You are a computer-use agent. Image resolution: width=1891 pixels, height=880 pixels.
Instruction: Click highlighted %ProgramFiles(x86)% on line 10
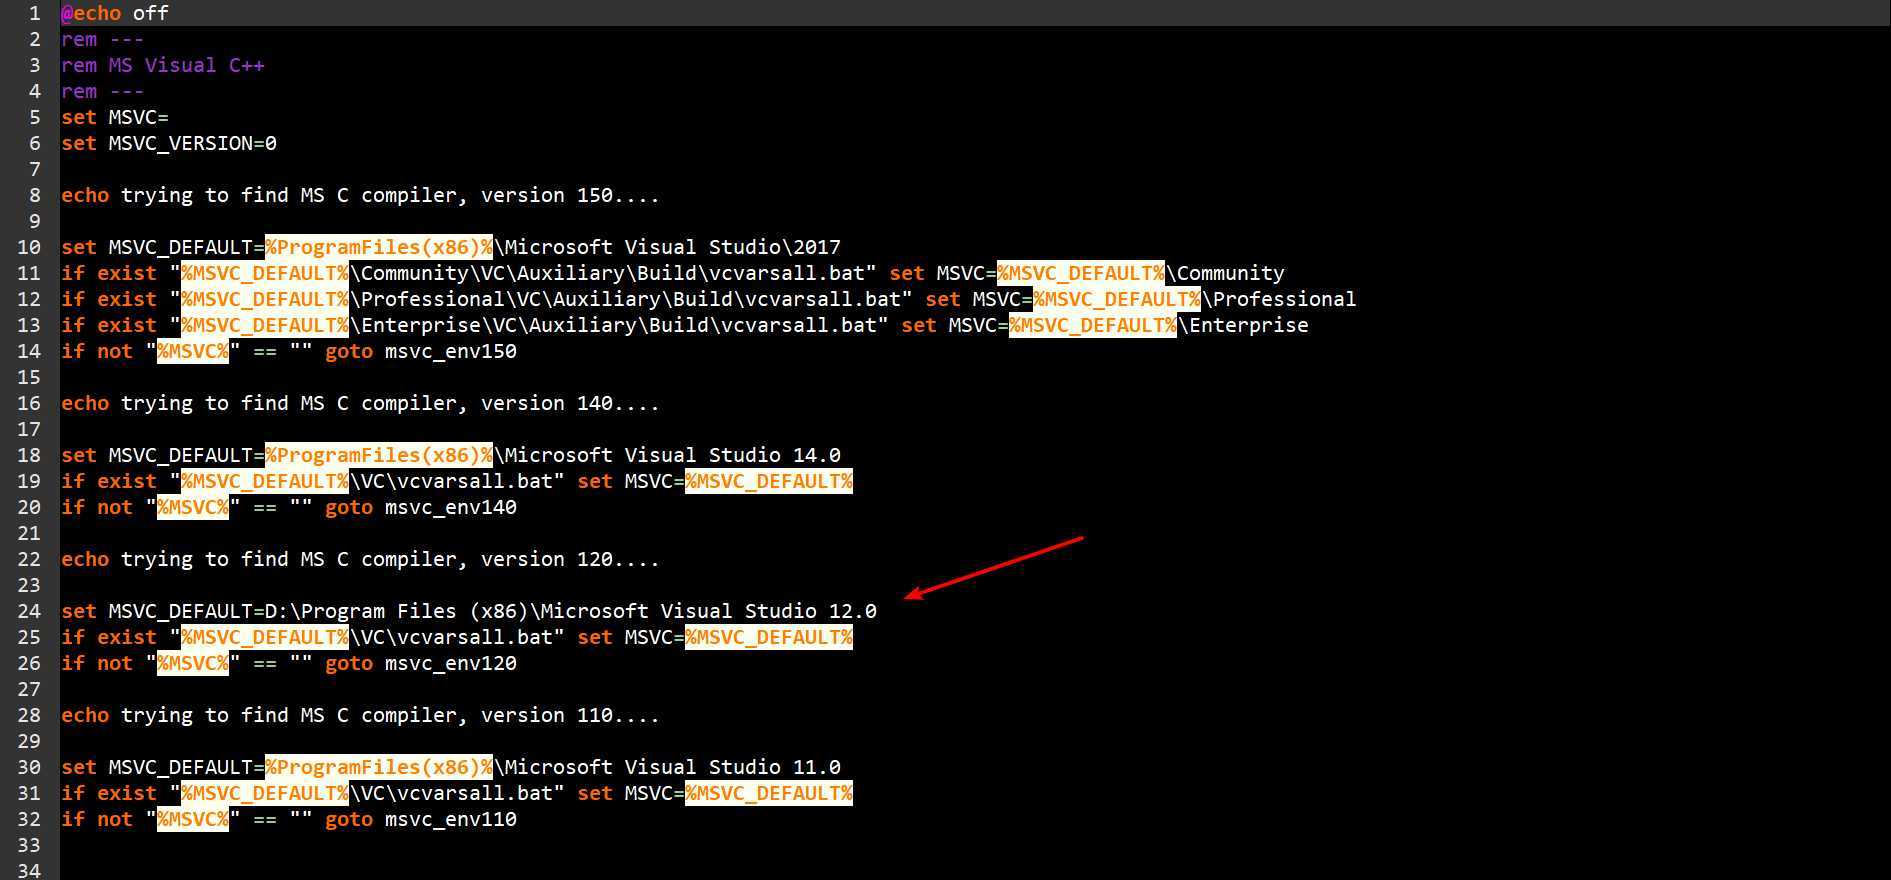[379, 247]
